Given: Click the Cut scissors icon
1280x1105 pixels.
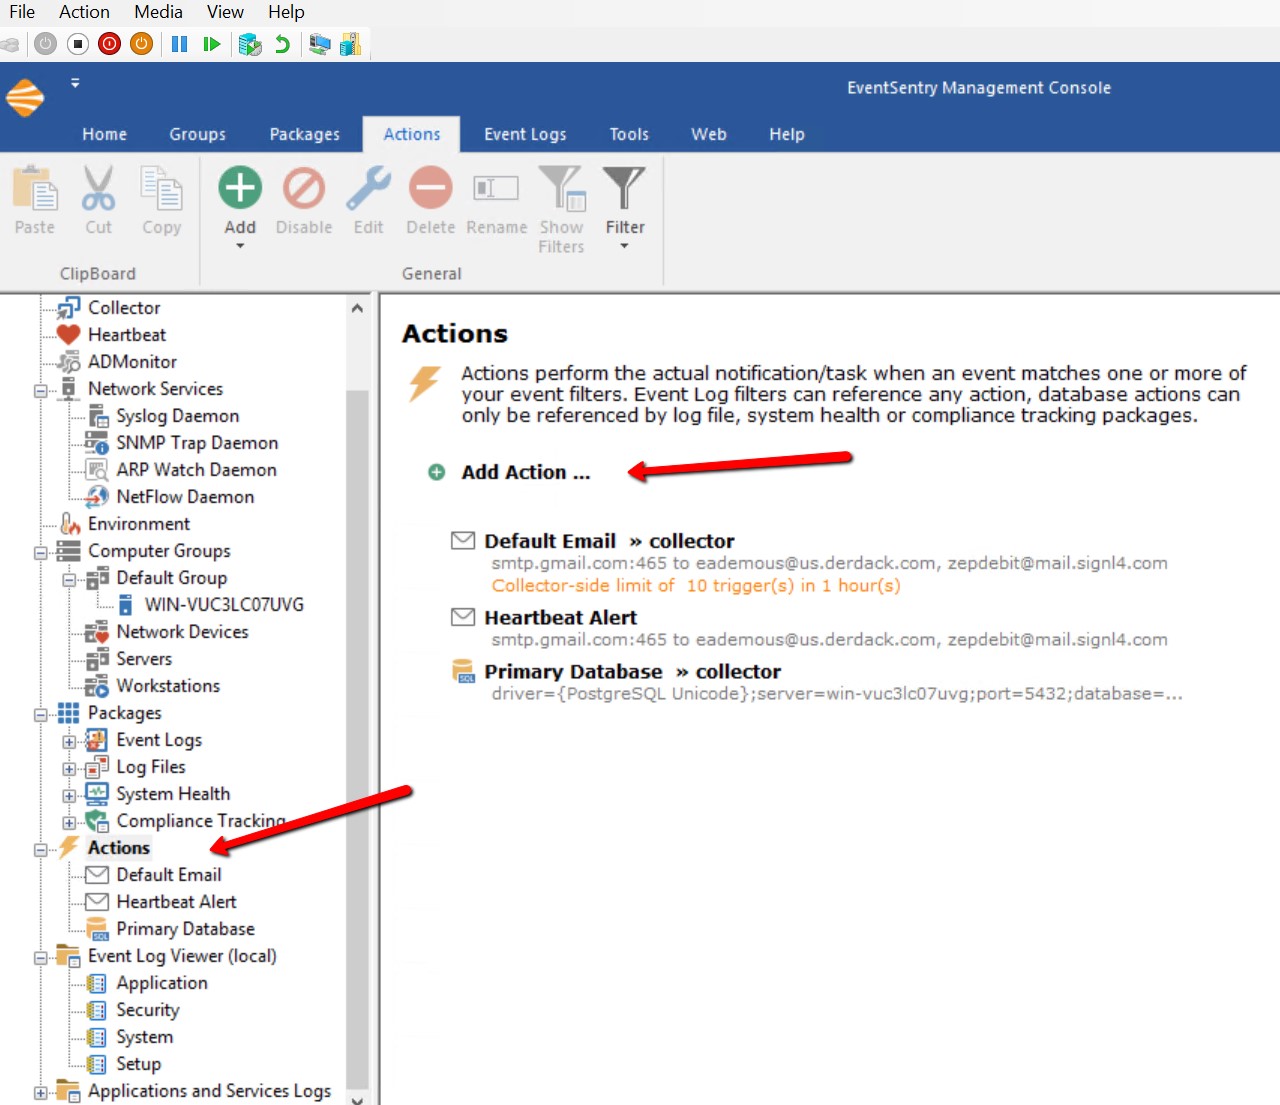Looking at the screenshot, I should pyautogui.click(x=98, y=188).
